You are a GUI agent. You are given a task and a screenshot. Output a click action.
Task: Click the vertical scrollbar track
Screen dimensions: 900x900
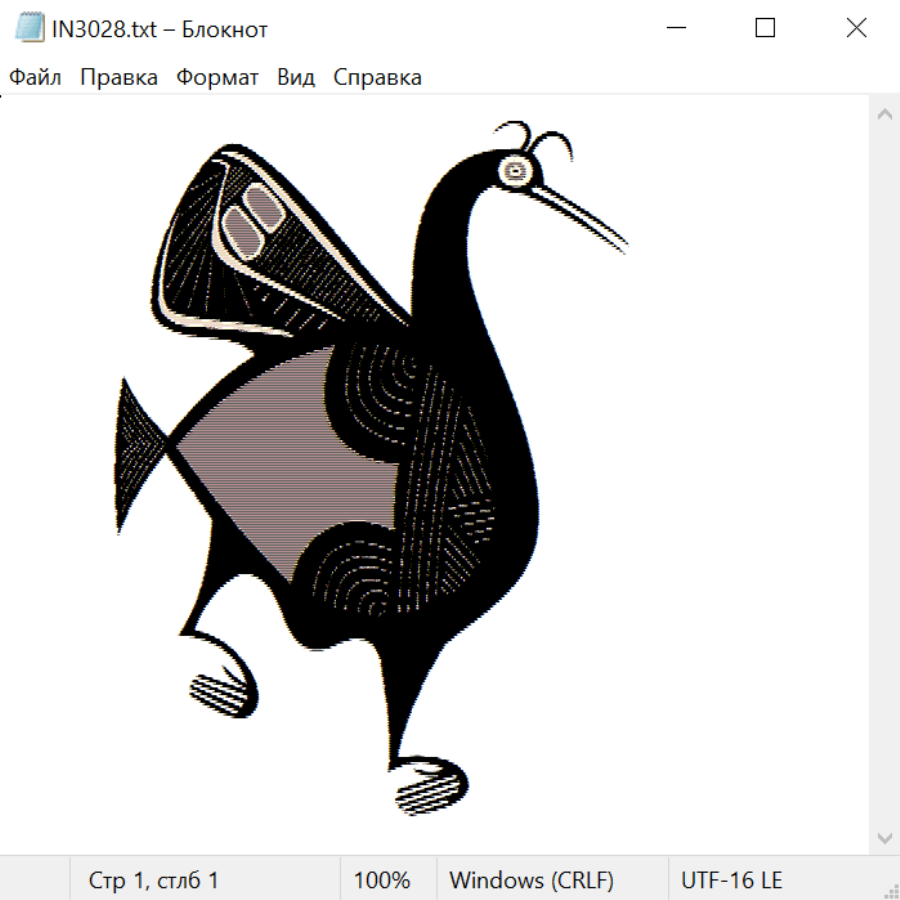(884, 475)
